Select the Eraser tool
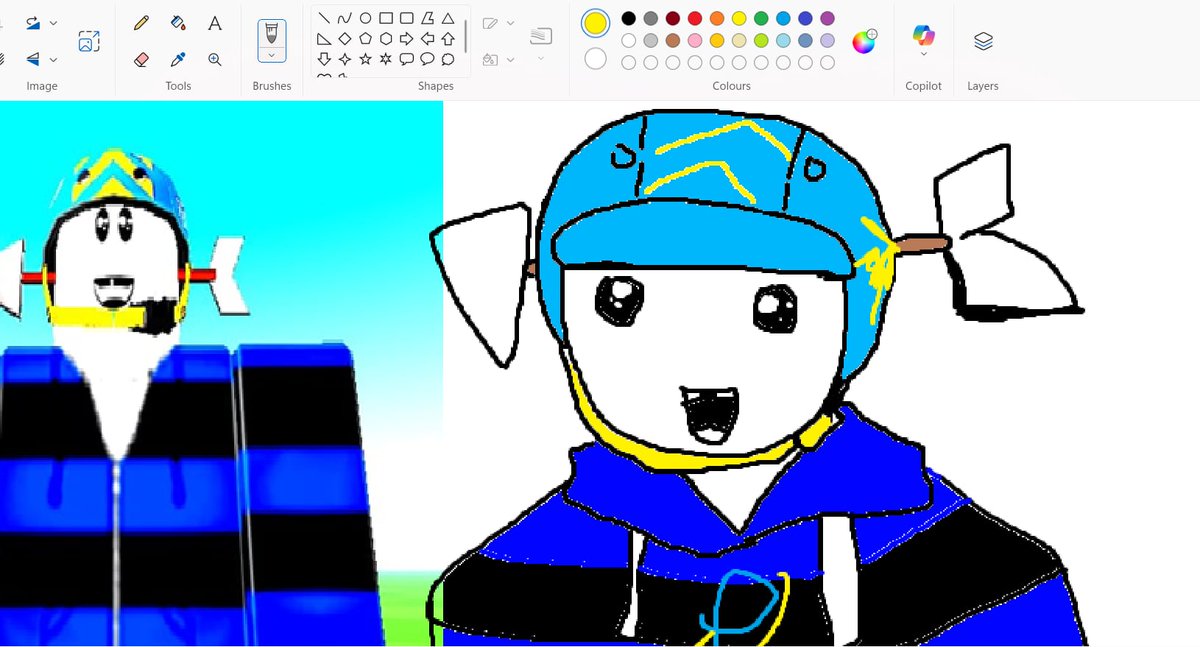Screen dimensions: 1200x647 (x=141, y=60)
